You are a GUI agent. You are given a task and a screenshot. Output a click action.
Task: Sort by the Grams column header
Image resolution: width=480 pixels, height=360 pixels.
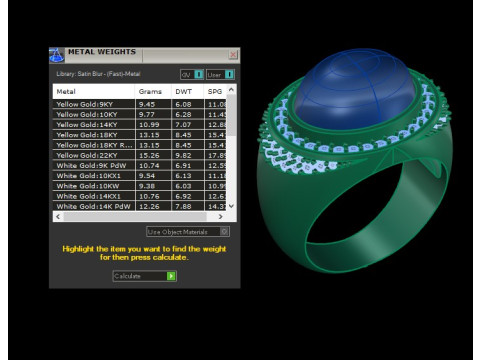(153, 91)
